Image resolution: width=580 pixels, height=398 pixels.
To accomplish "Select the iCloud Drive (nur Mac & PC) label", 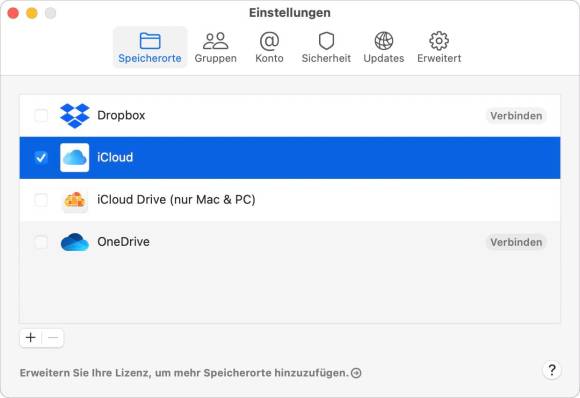I will [x=176, y=200].
